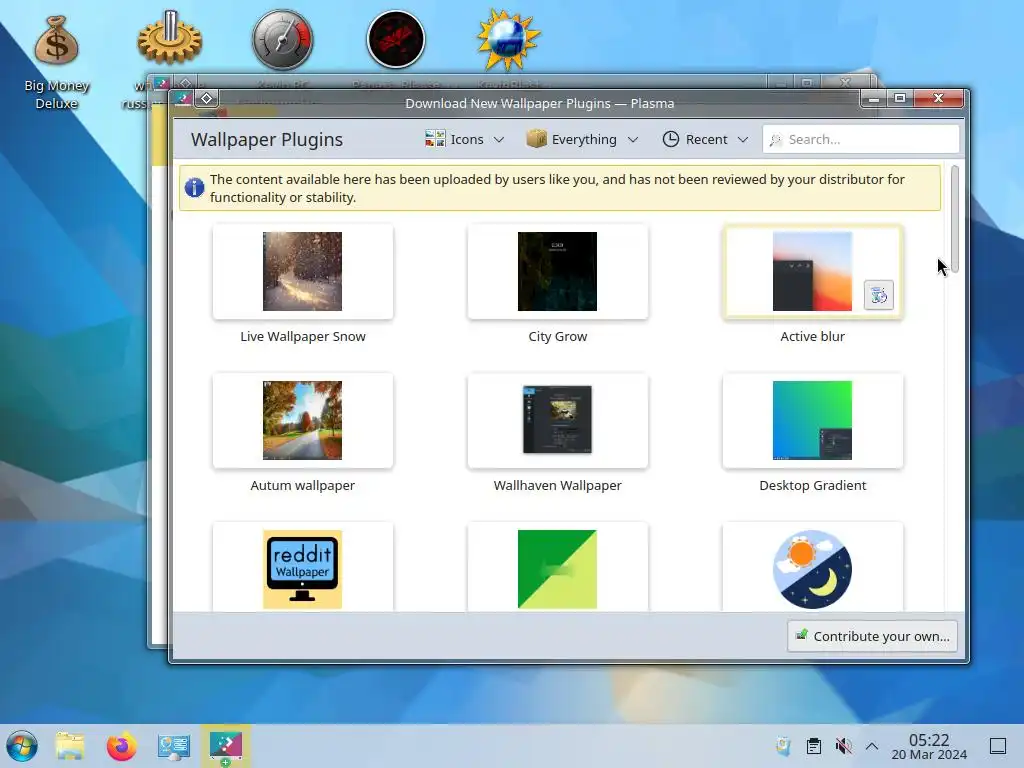This screenshot has width=1024, height=768.
Task: Click the Contribute your own button
Action: [872, 636]
